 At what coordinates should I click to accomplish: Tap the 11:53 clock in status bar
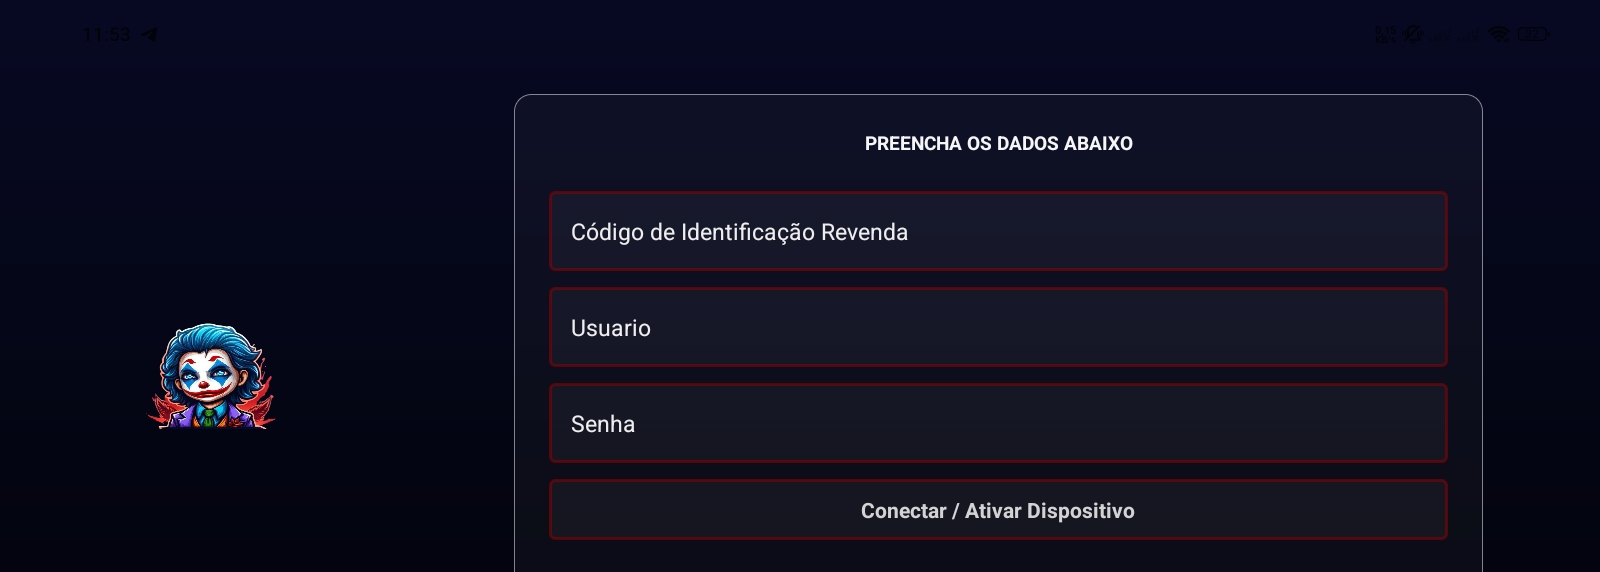[x=106, y=35]
